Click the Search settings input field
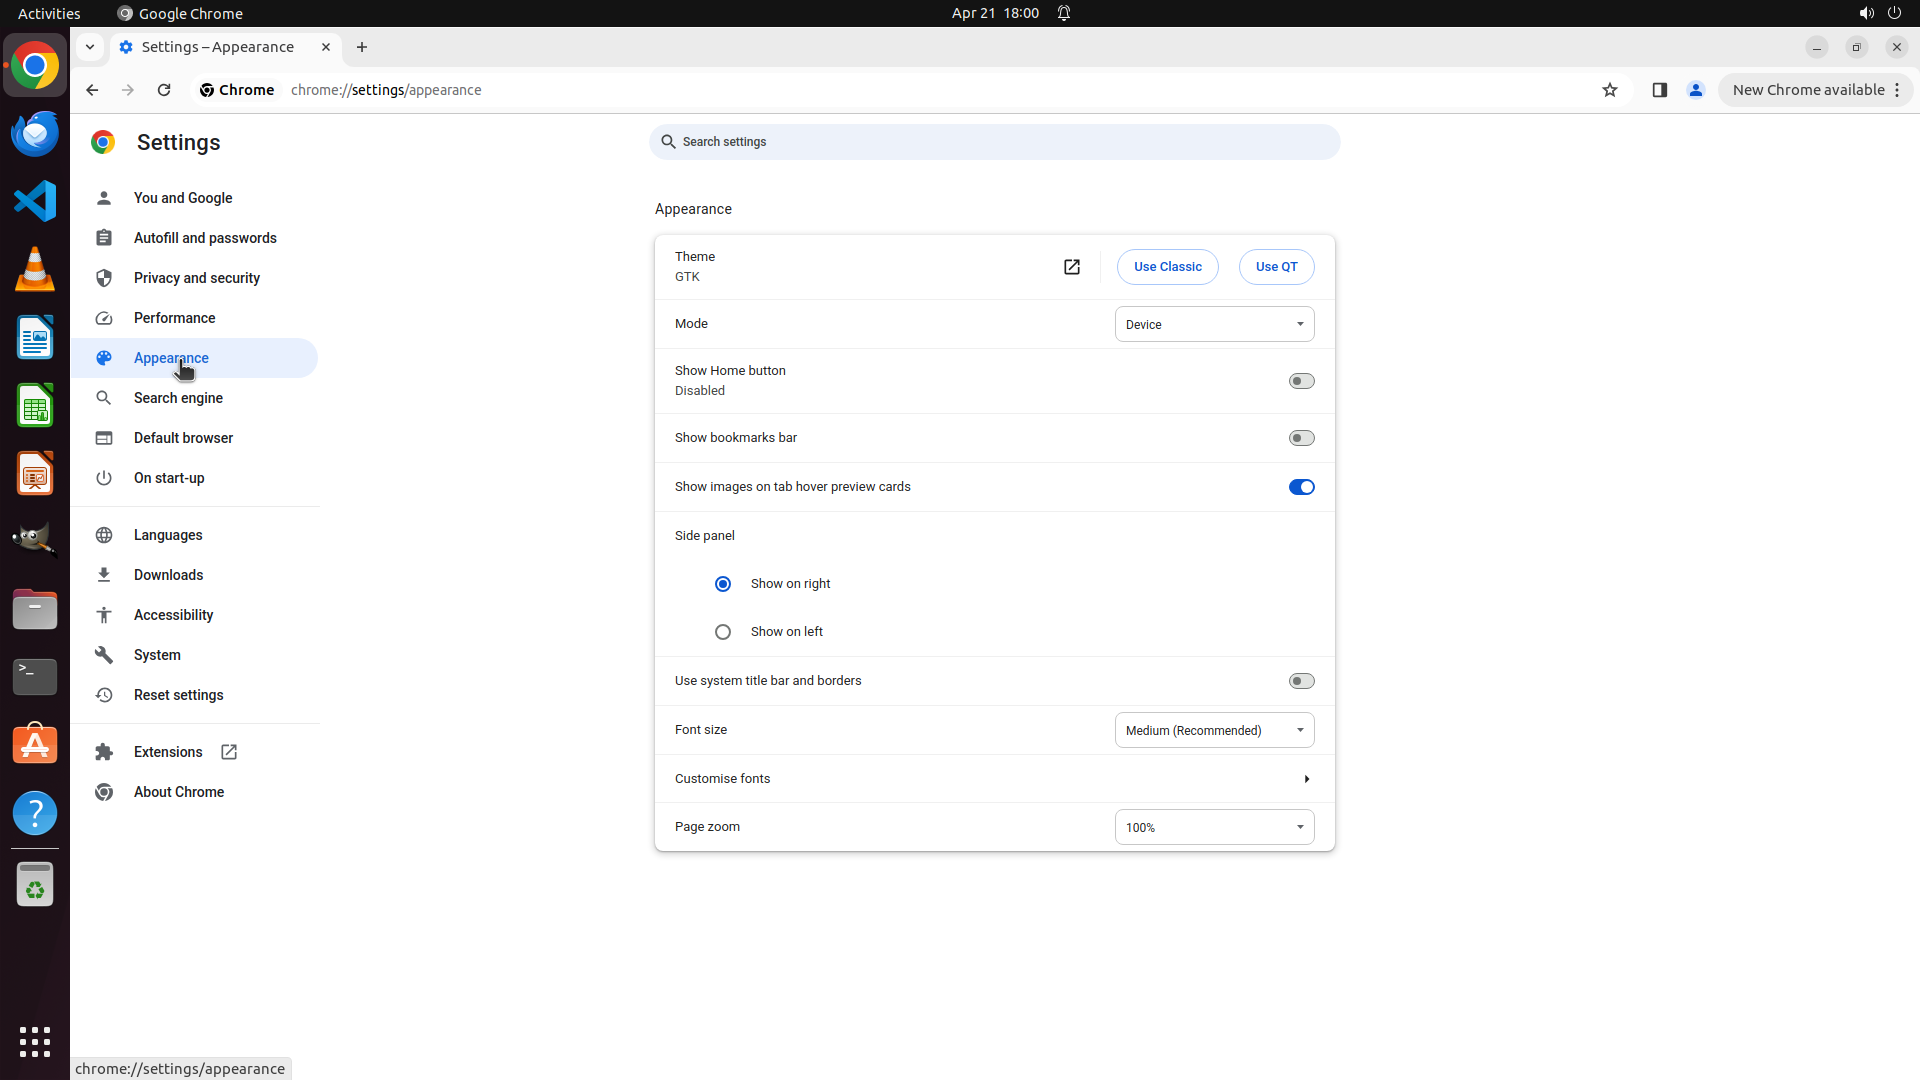The height and width of the screenshot is (1080, 1920). point(994,142)
